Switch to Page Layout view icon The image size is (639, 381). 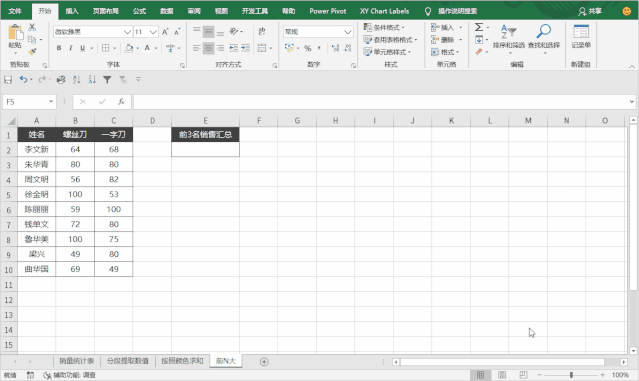[x=502, y=374]
